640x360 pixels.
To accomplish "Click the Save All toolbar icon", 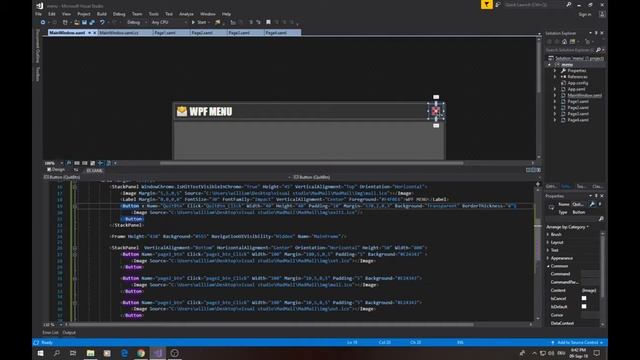I will pyautogui.click(x=92, y=22).
